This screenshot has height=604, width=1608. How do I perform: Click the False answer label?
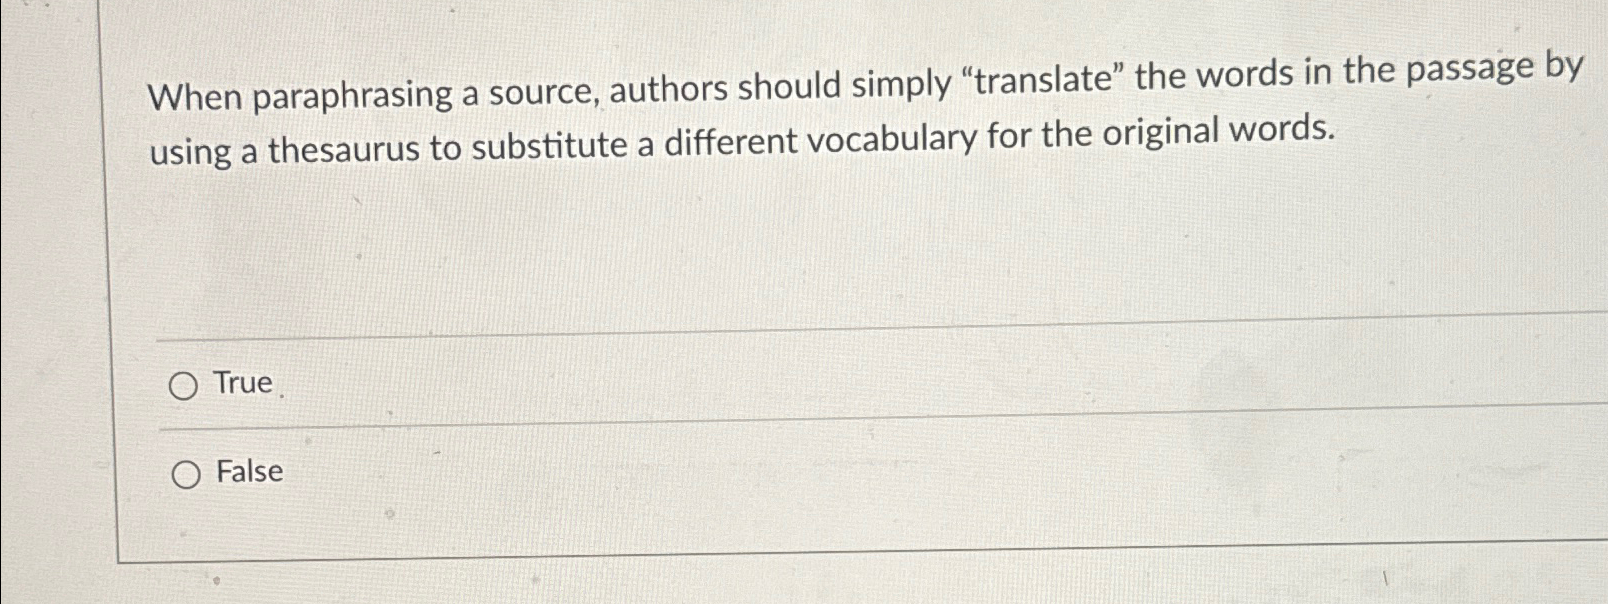click(x=248, y=472)
